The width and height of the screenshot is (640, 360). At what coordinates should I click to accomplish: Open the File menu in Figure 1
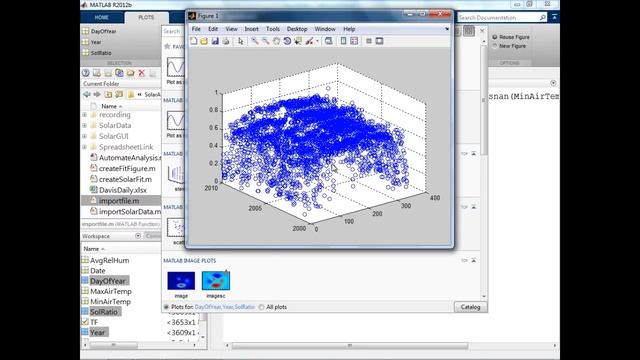coord(196,29)
